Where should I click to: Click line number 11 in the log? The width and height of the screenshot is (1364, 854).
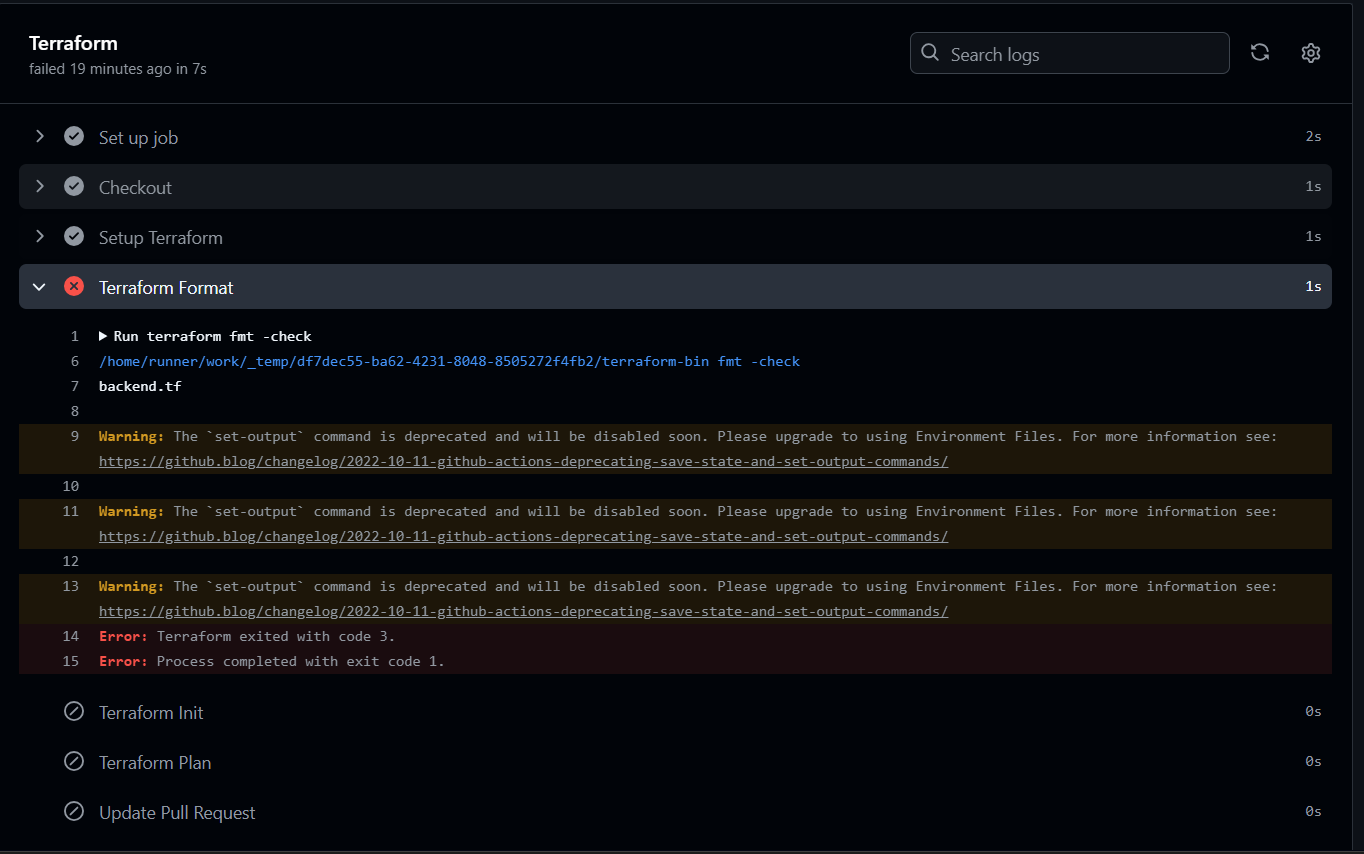click(x=70, y=511)
